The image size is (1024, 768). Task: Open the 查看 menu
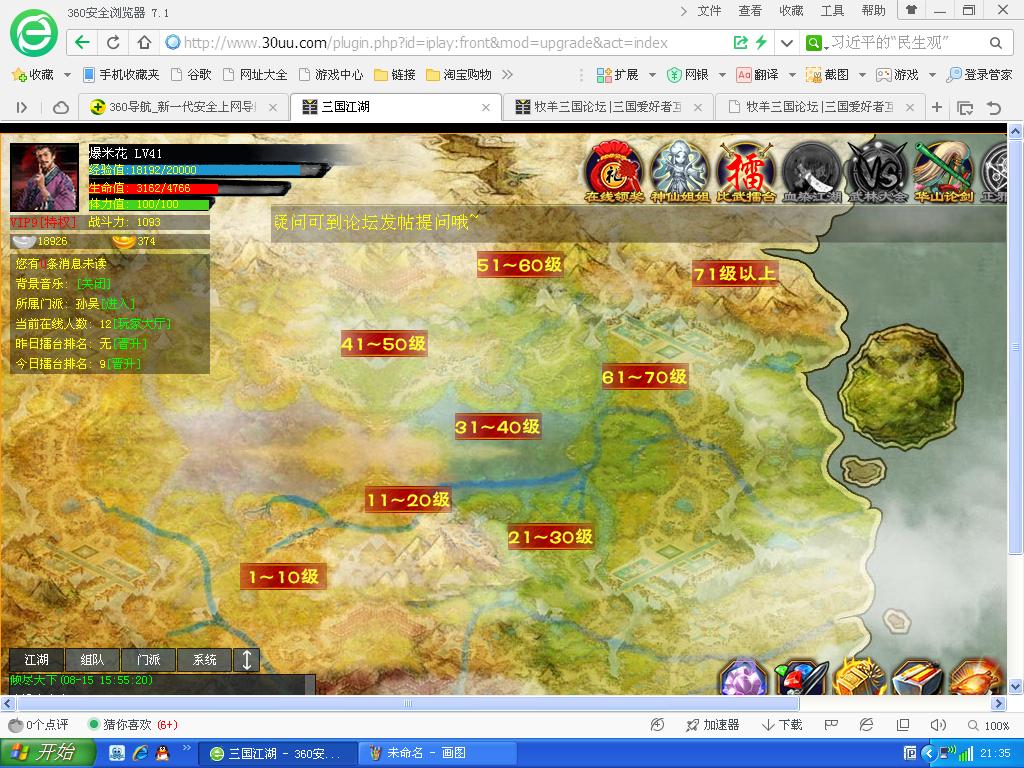750,10
